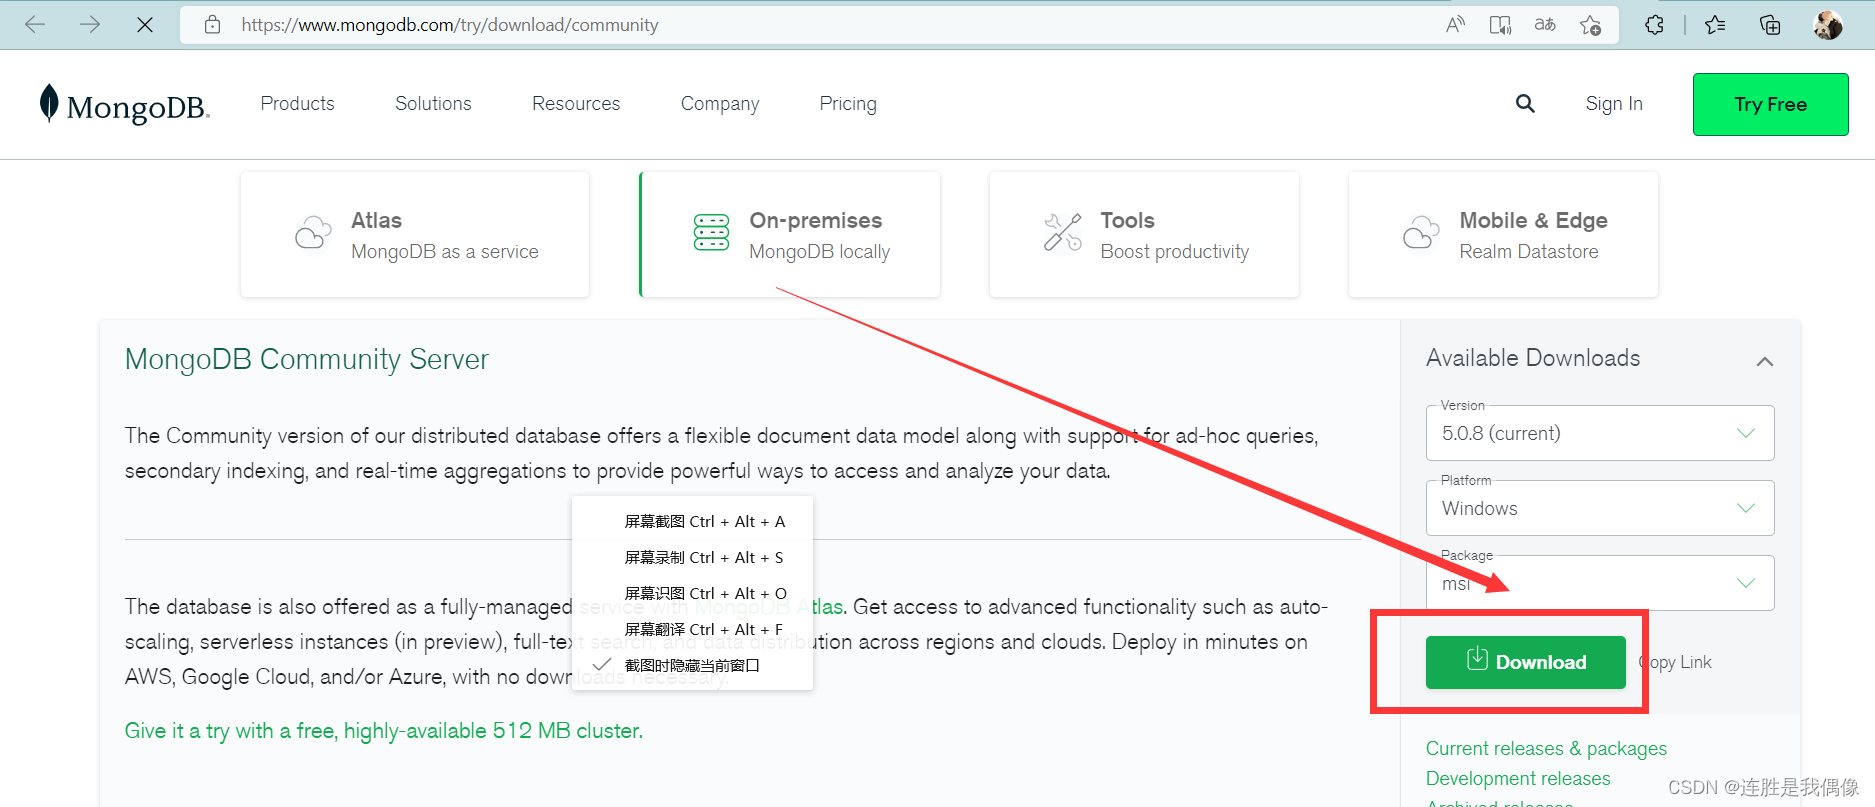1875x807 pixels.
Task: Open the Version 5.0.8 dropdown
Action: point(1600,433)
